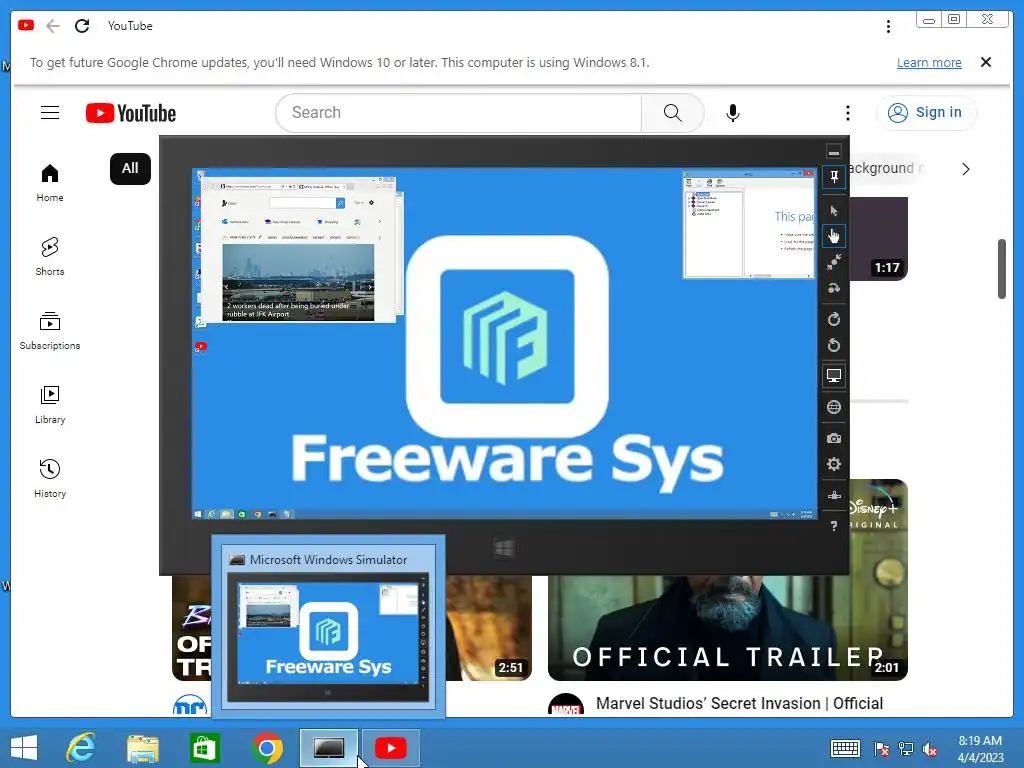Select rotation touch mode in simulator
The image size is (1024, 768).
[834, 288]
